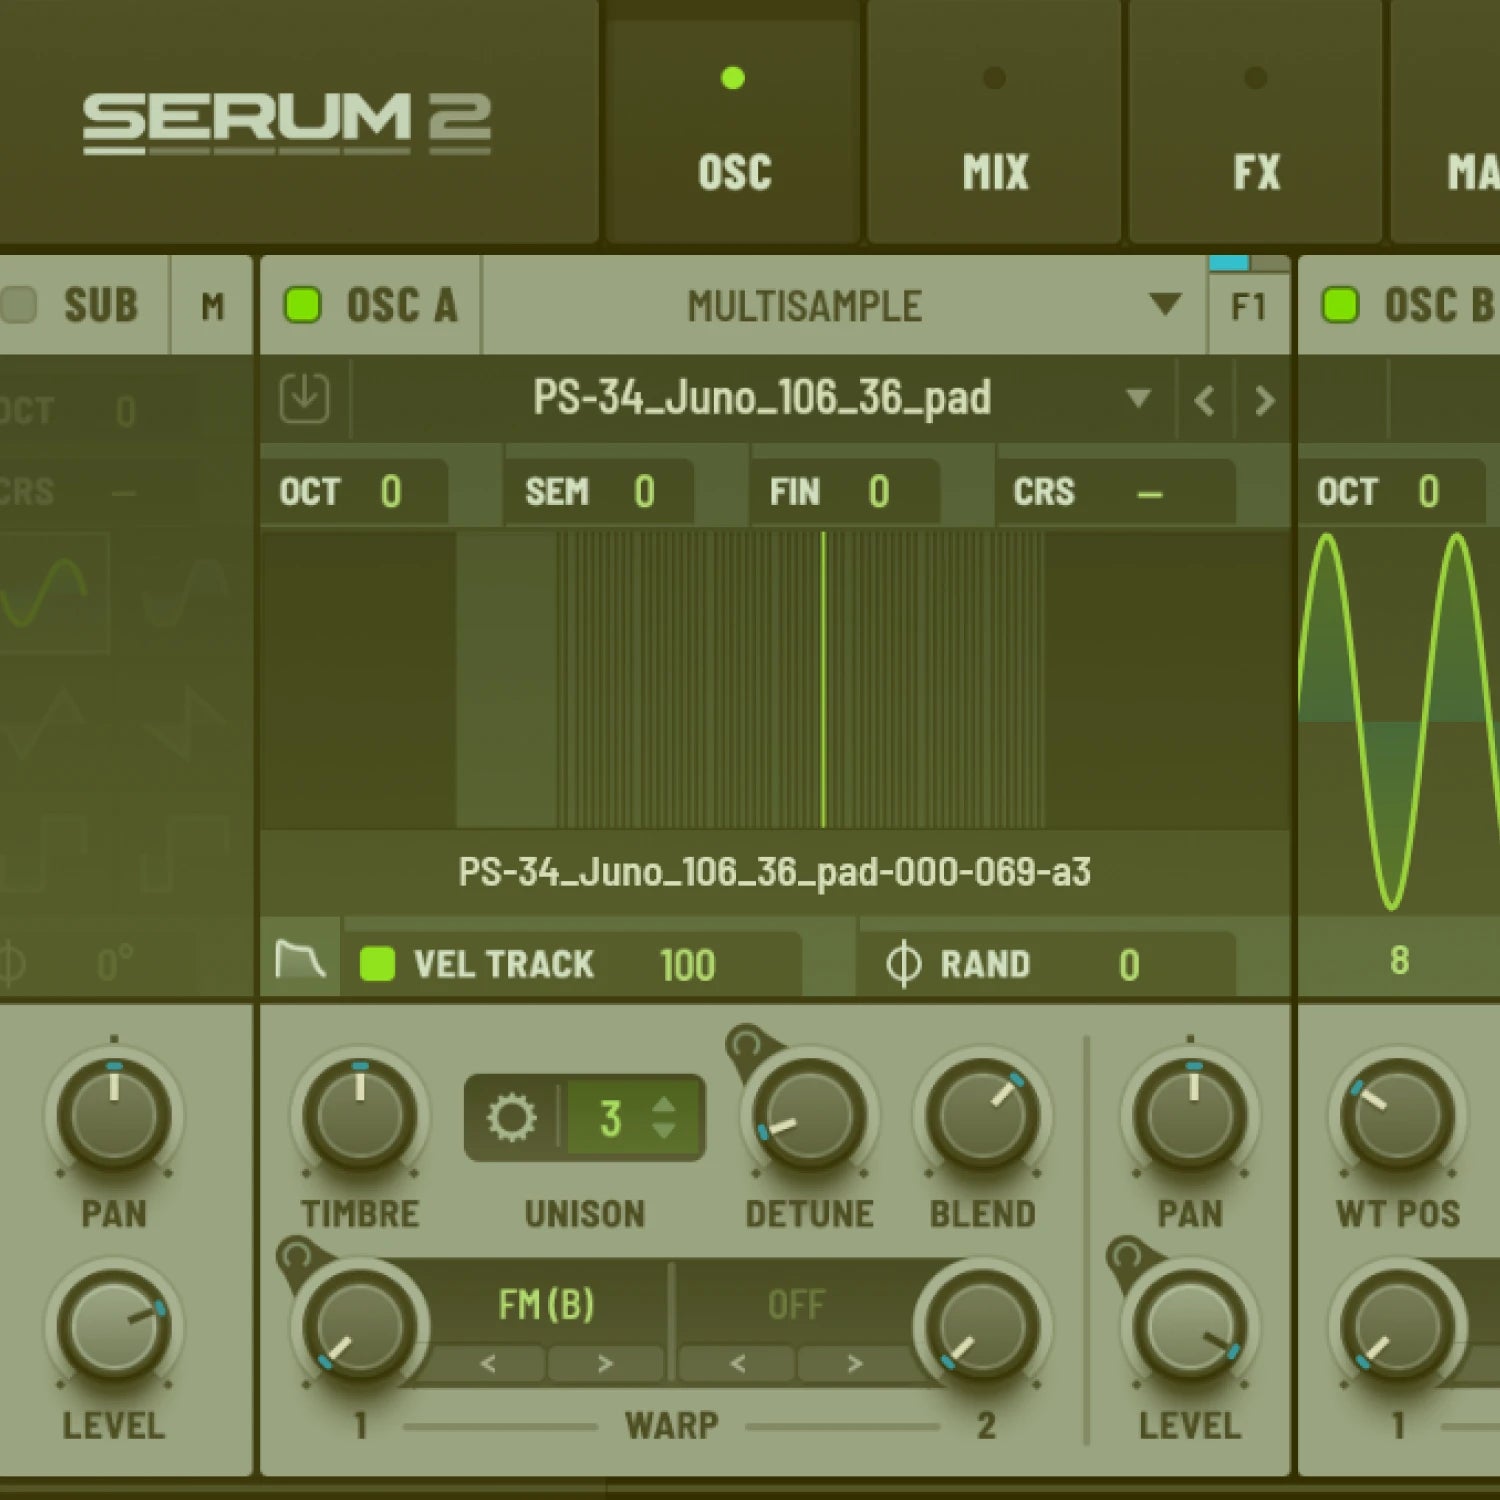This screenshot has height=1500, width=1500.
Task: Click the sample import icon beside the preset name
Action: [x=304, y=400]
